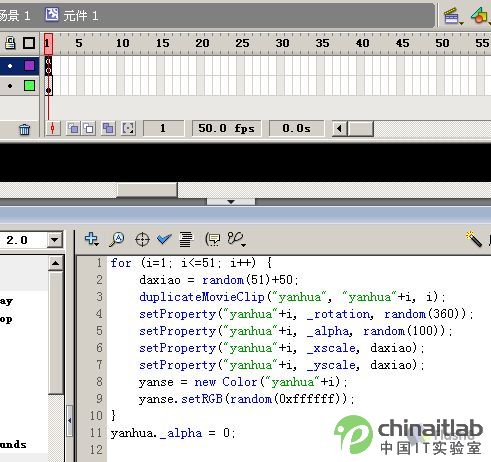
Task: Delete layer with the trash can icon
Action: 24,129
